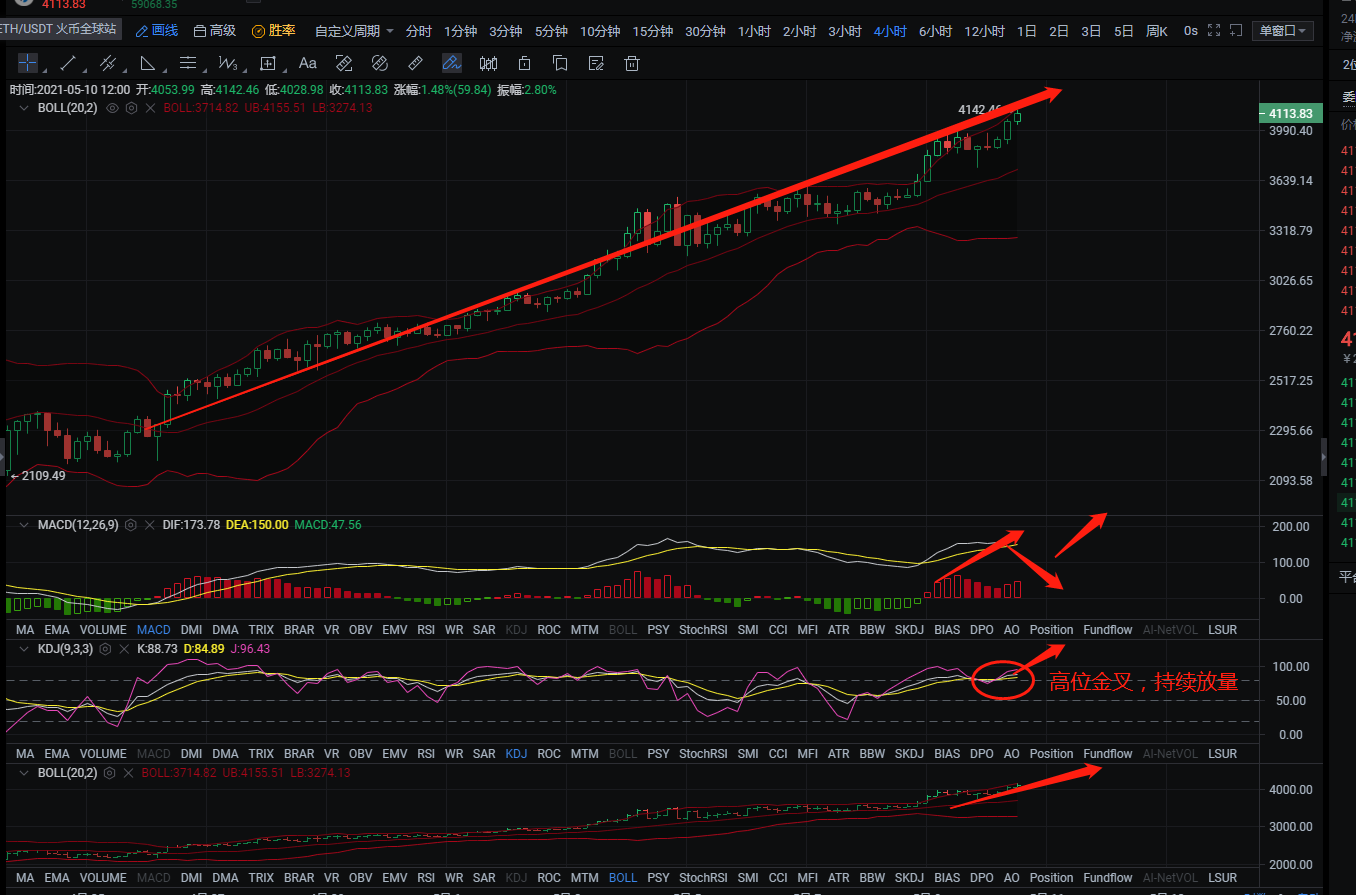Toggle DMI in the MACD pane selector
The image size is (1356, 895).
pos(191,630)
